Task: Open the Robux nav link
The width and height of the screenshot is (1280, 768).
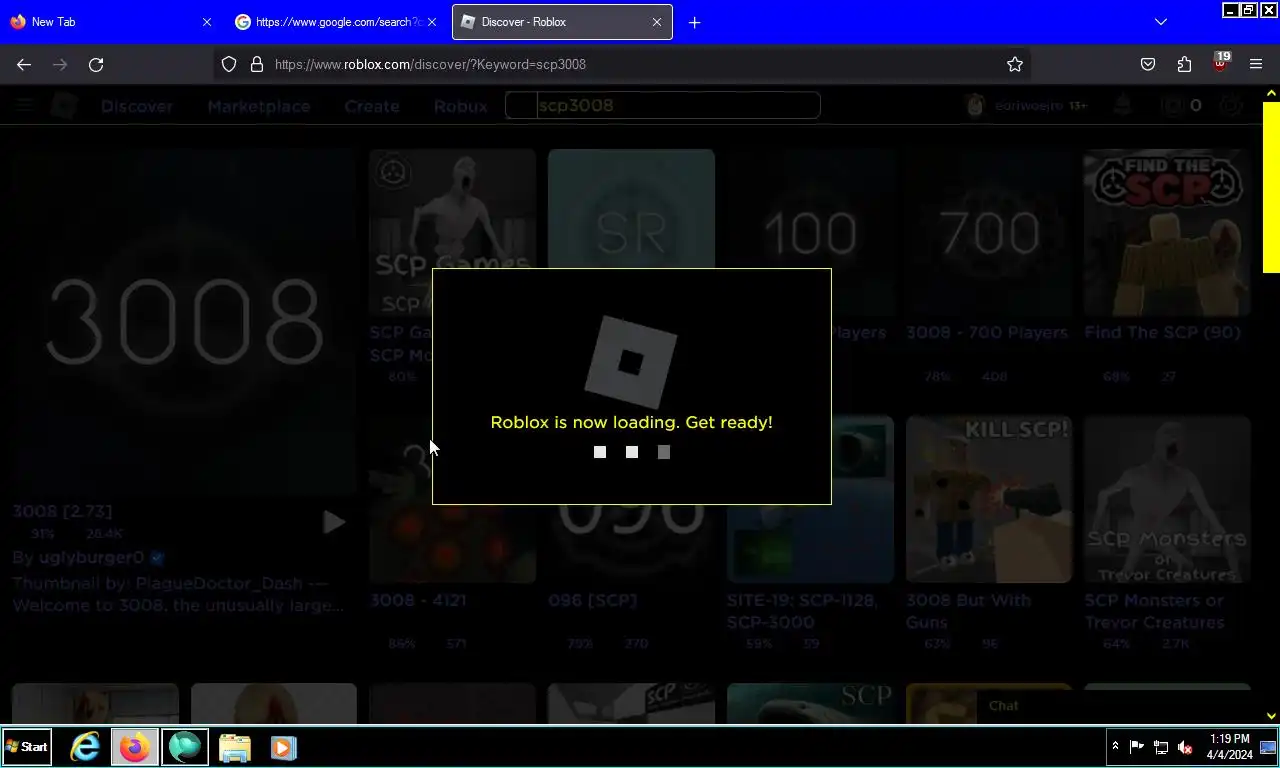Action: (x=460, y=106)
